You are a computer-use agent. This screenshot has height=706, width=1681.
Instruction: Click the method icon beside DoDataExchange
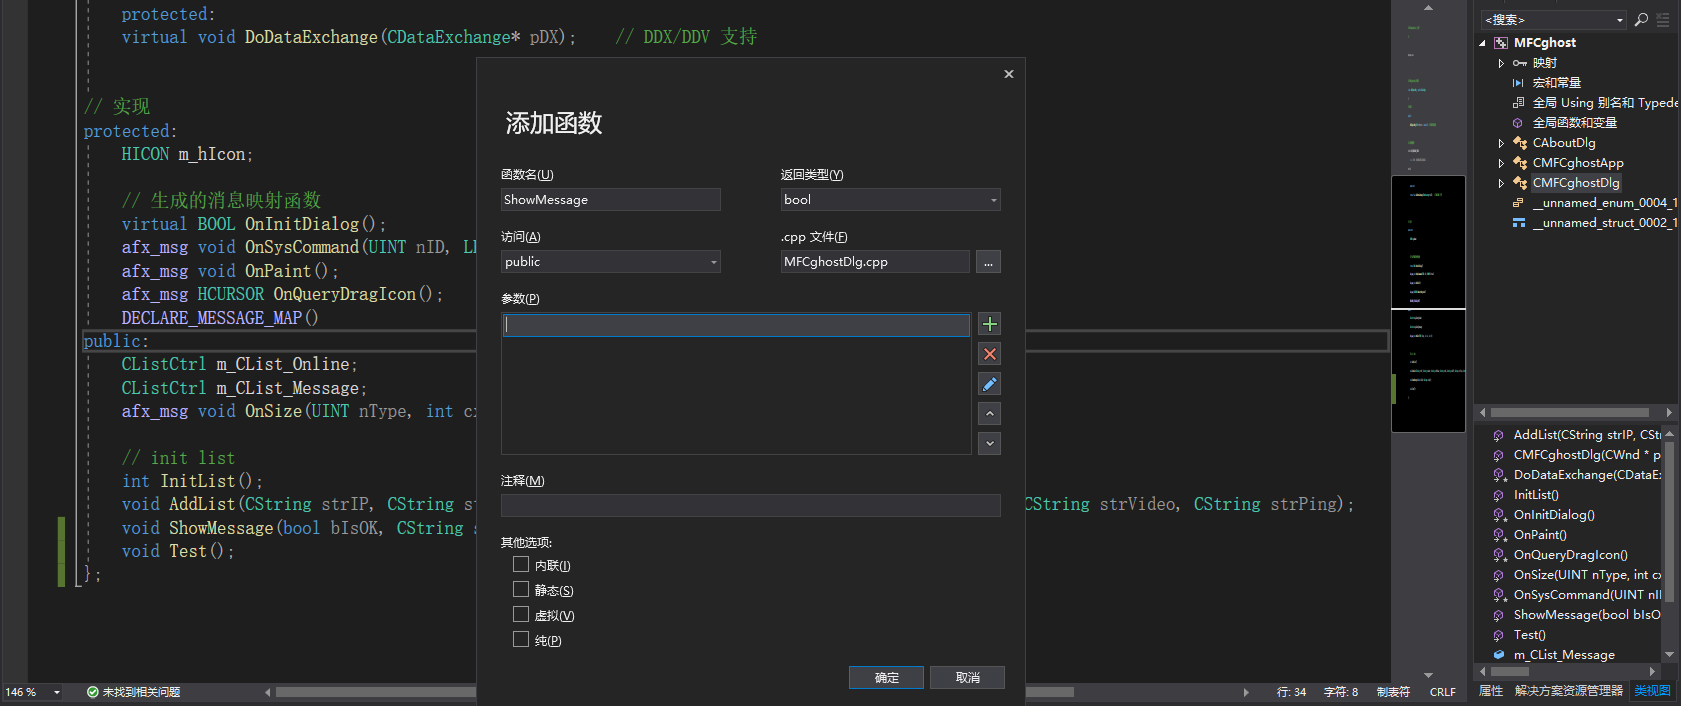coord(1499,475)
